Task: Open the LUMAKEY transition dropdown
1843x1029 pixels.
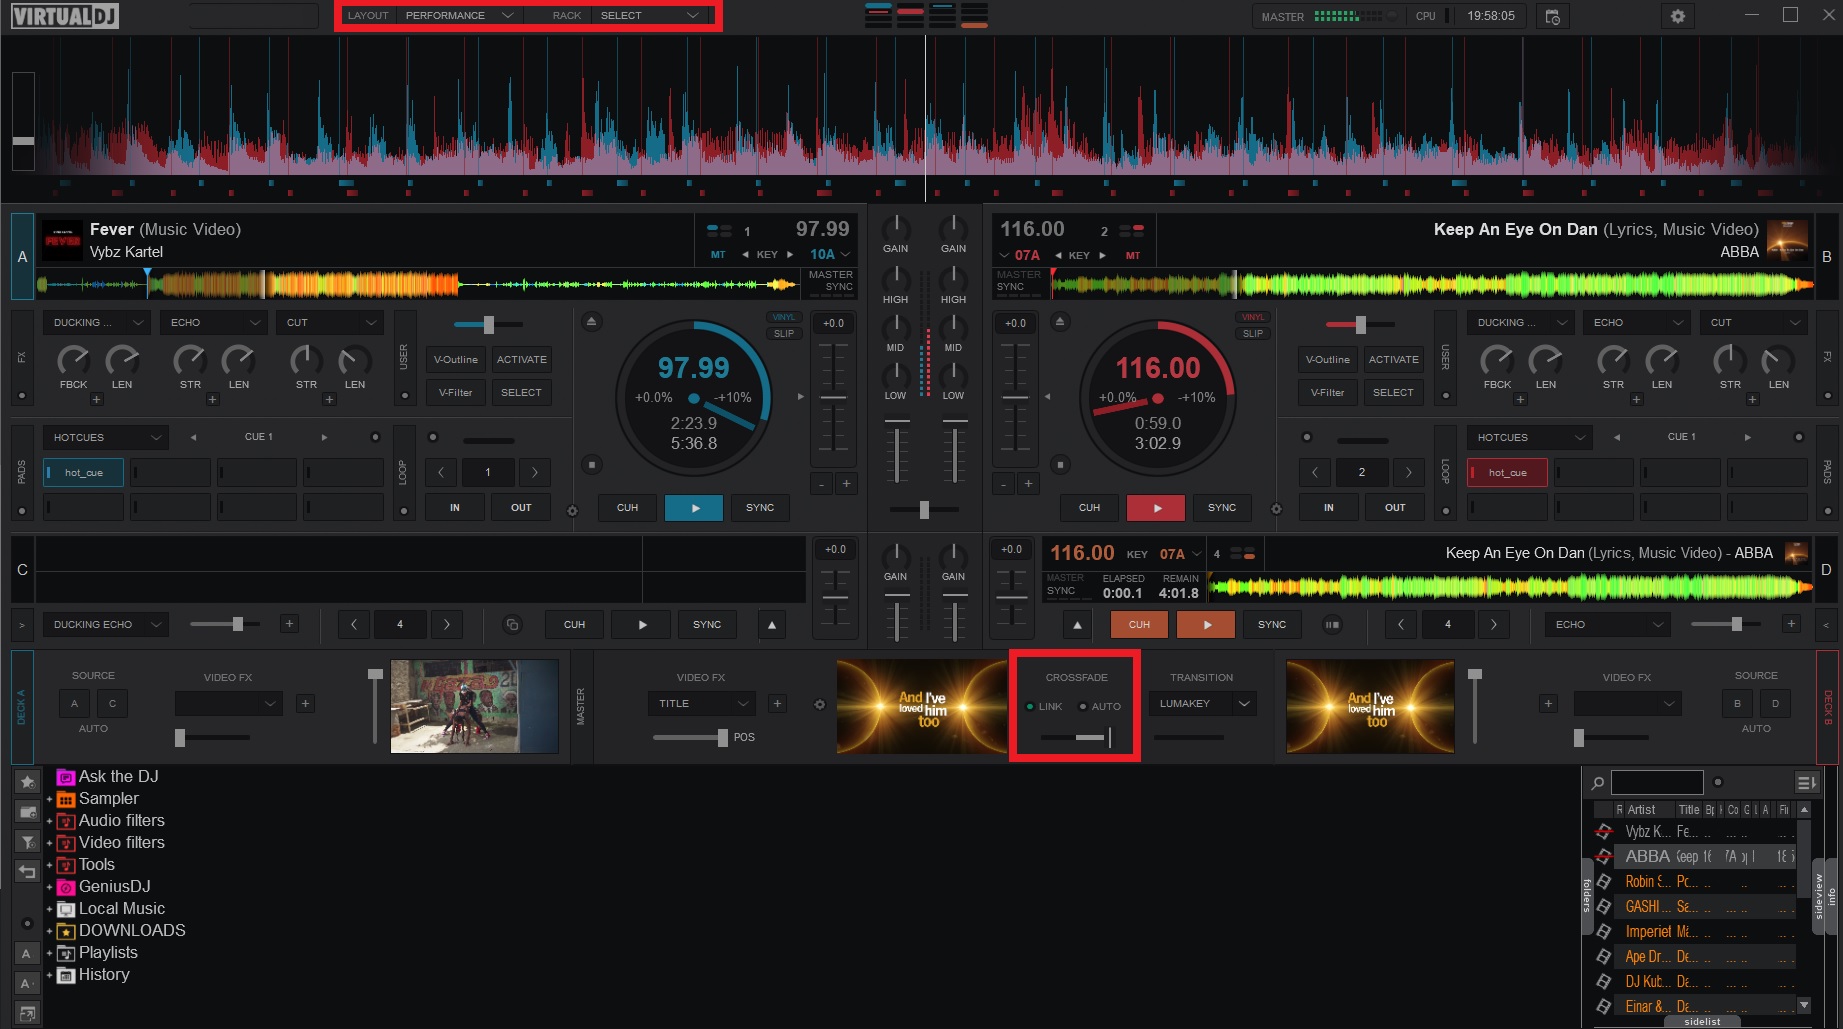Action: click(x=1202, y=704)
